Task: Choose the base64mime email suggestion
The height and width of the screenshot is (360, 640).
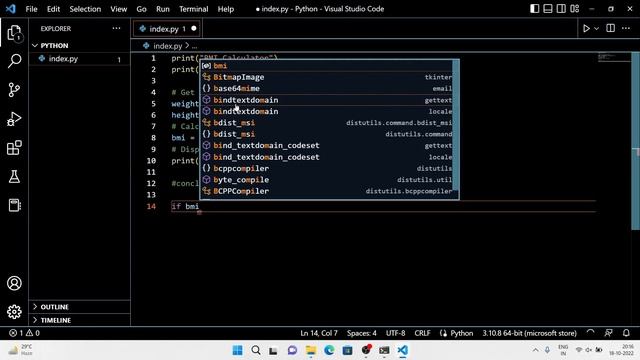Action: click(x=326, y=89)
